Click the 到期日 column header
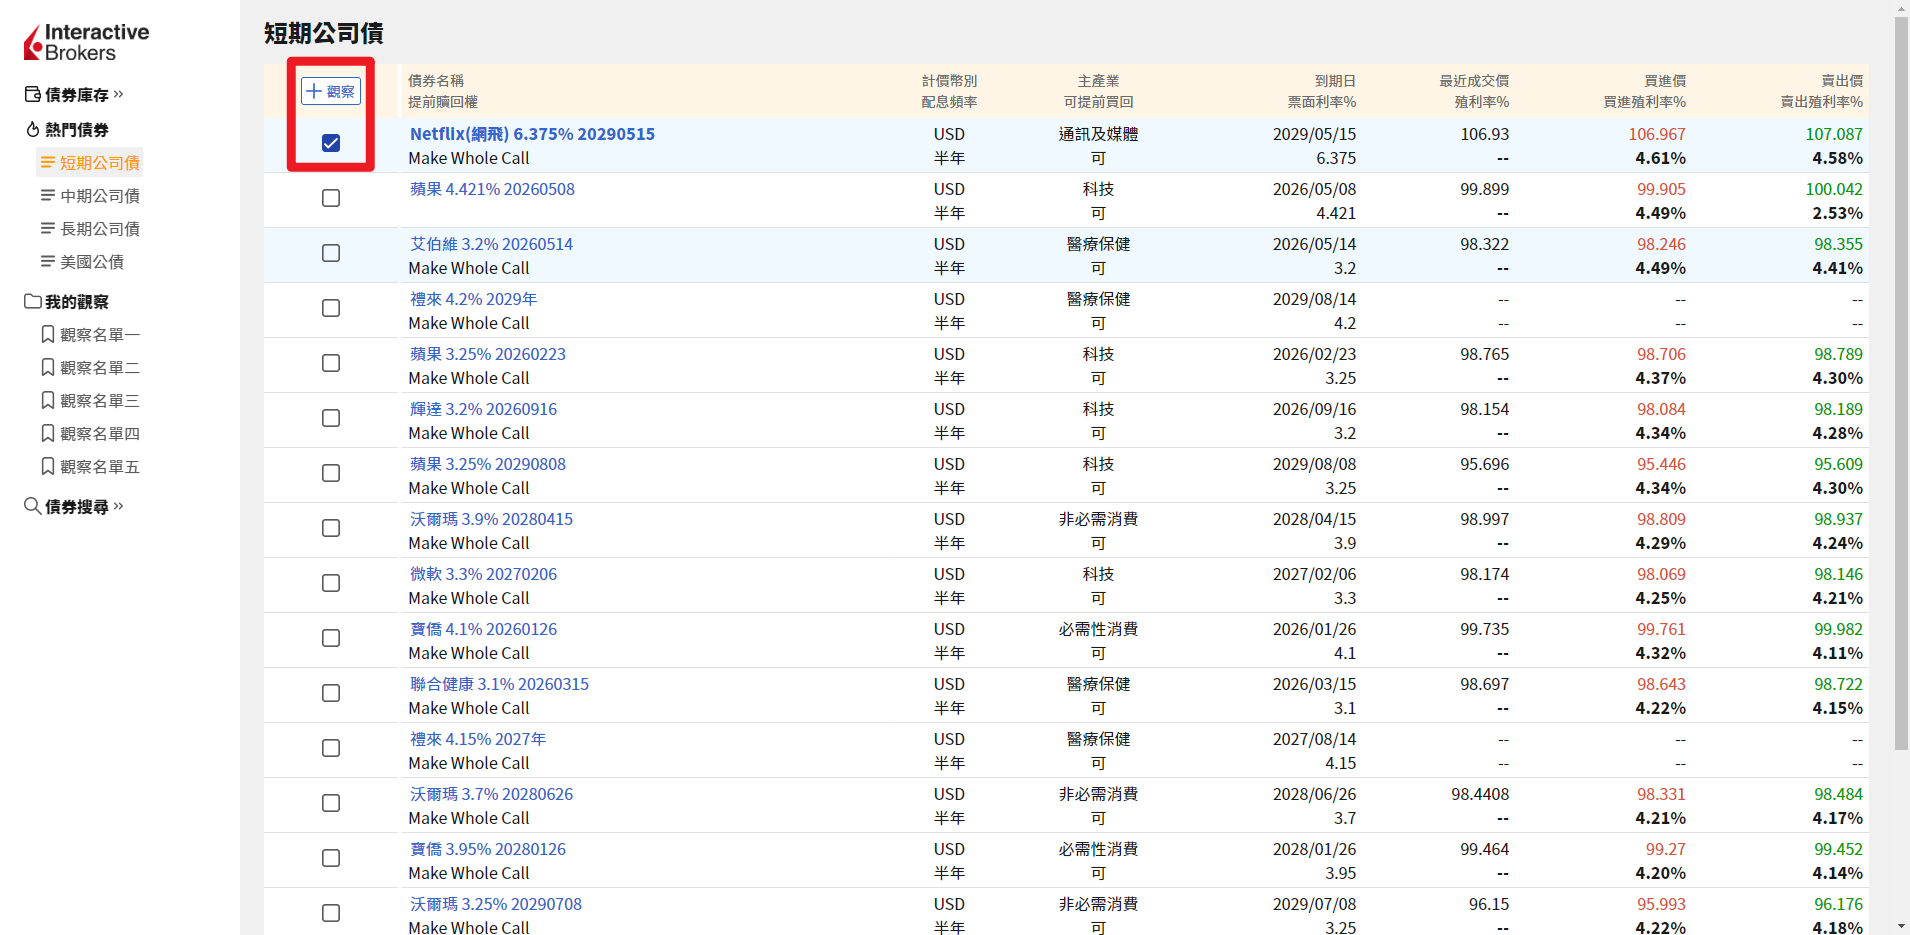 pos(1335,81)
